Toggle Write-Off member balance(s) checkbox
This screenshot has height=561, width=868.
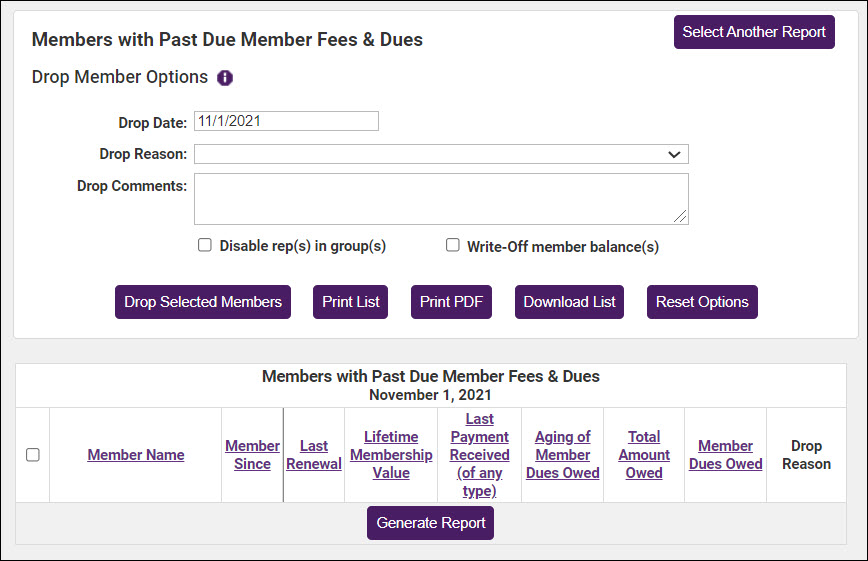(x=453, y=245)
